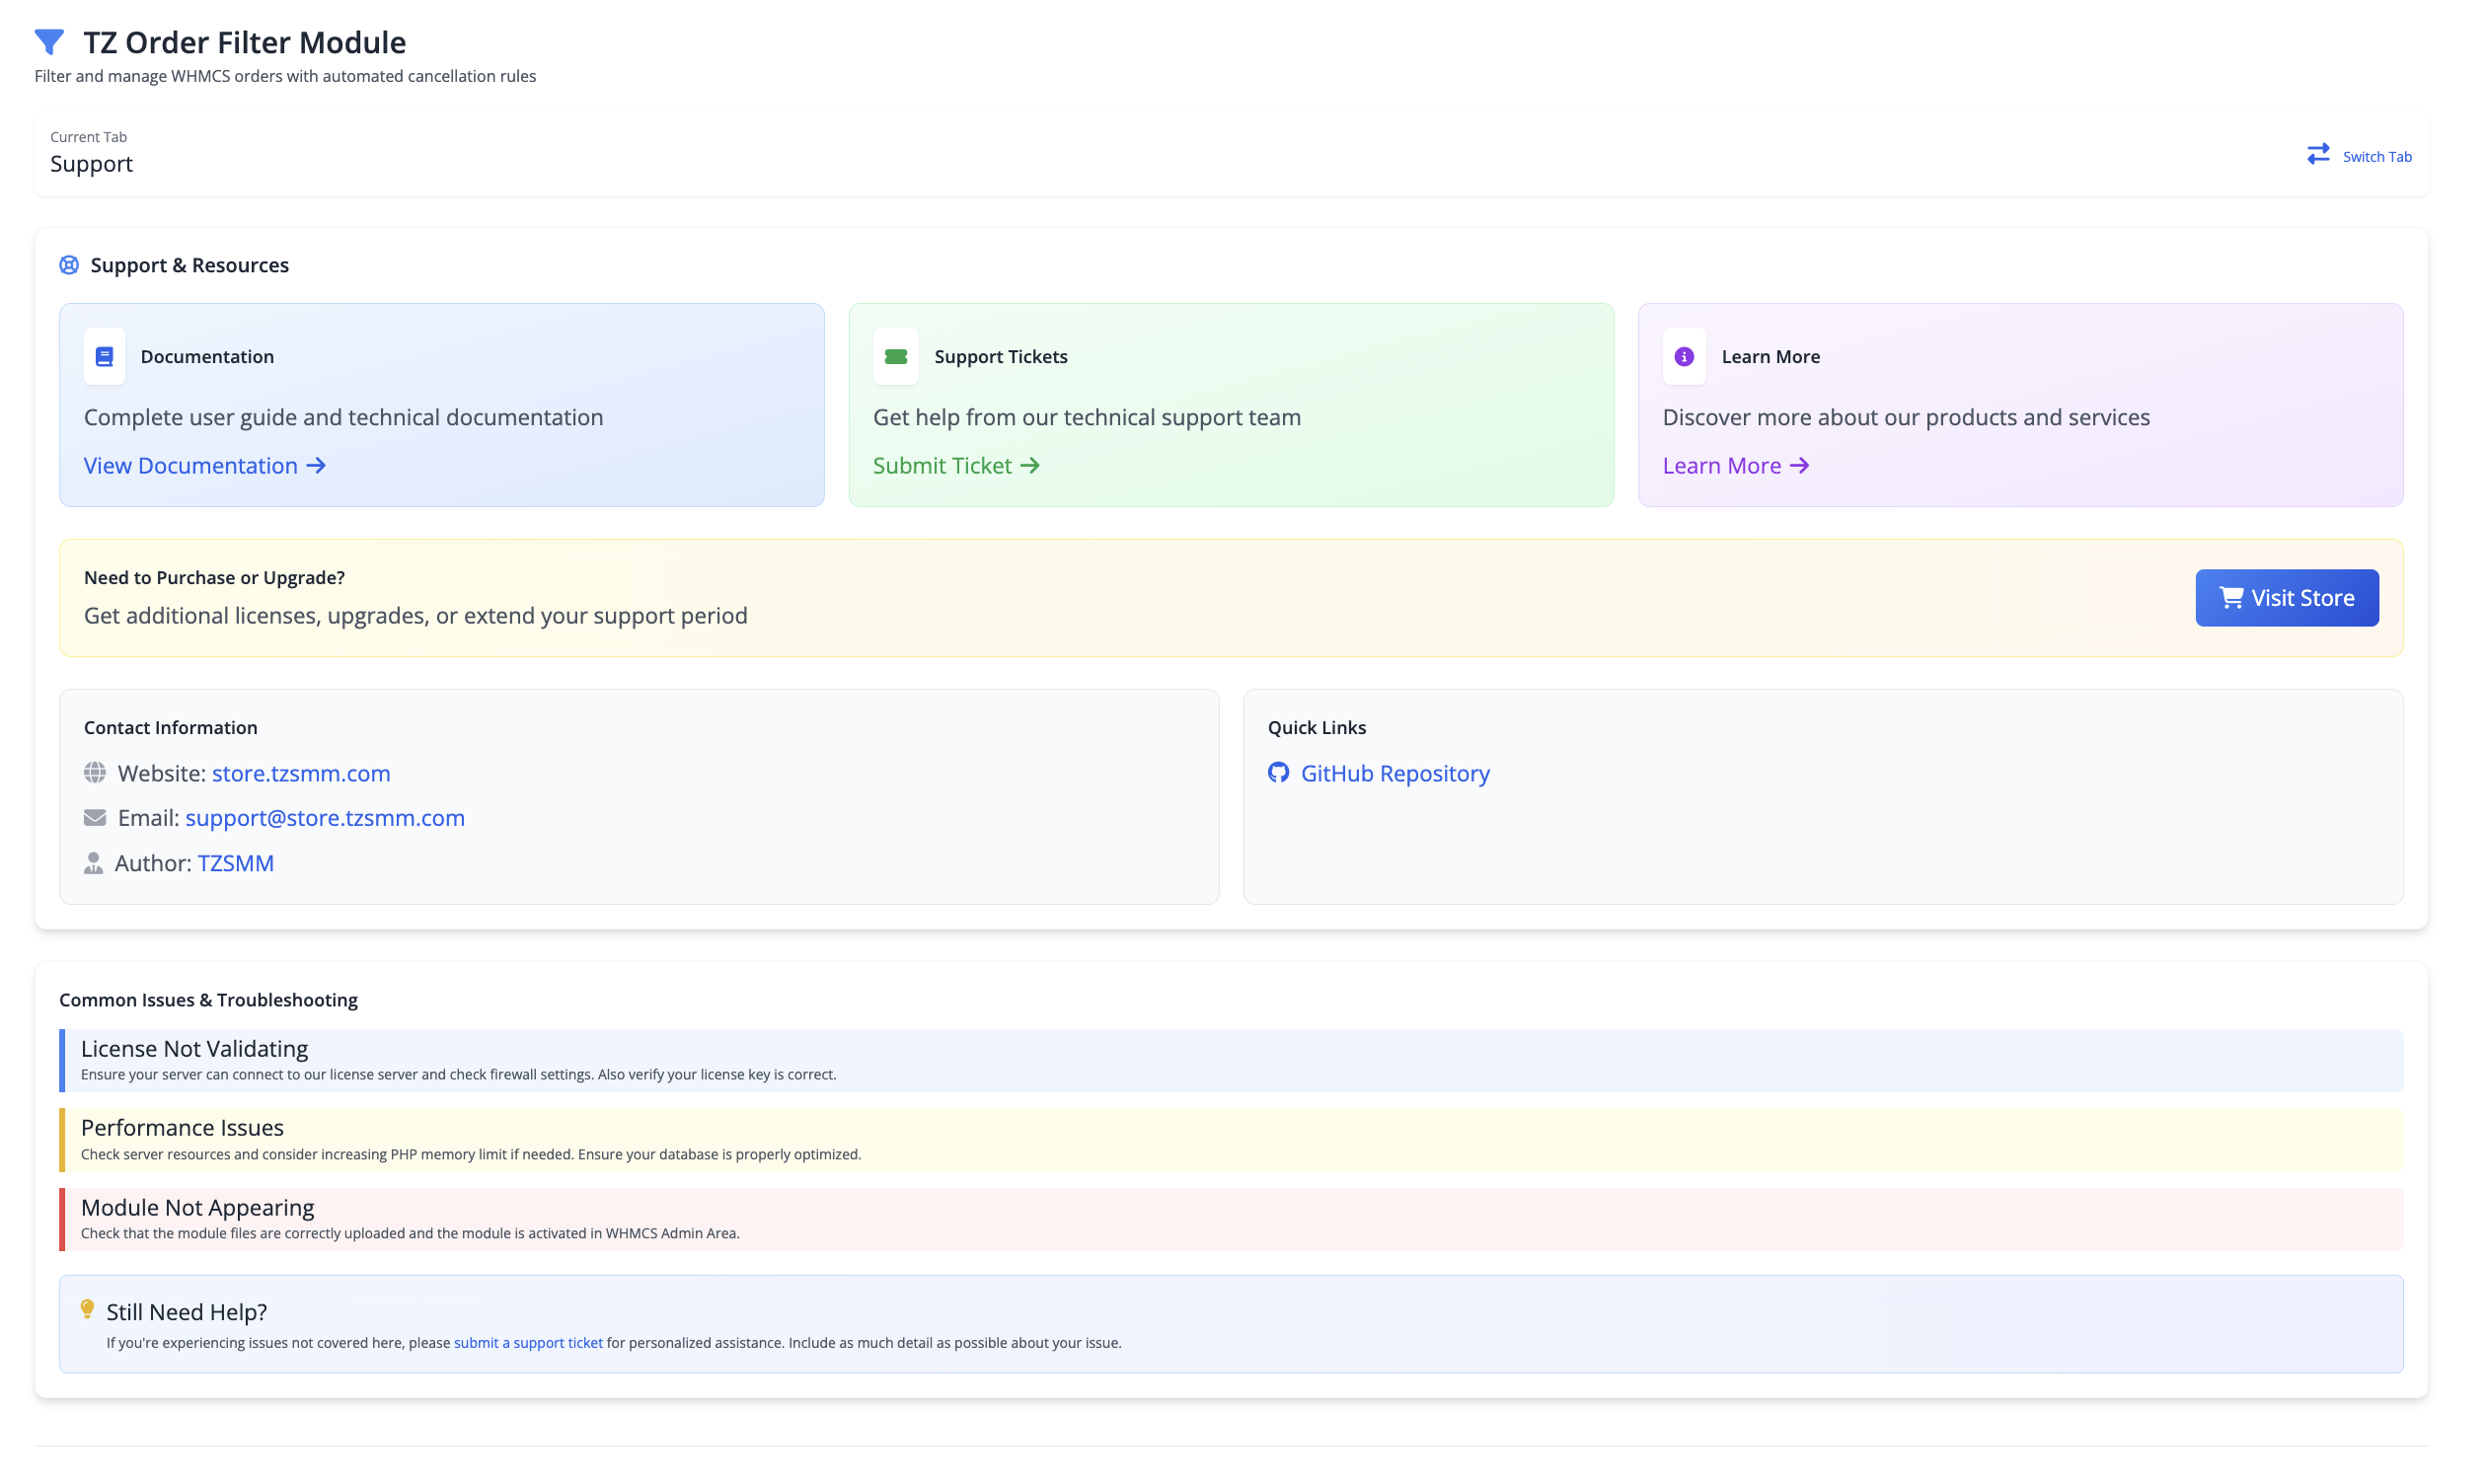Click the Support & Resources life ring icon
2487x1484 pixels.
coord(68,264)
